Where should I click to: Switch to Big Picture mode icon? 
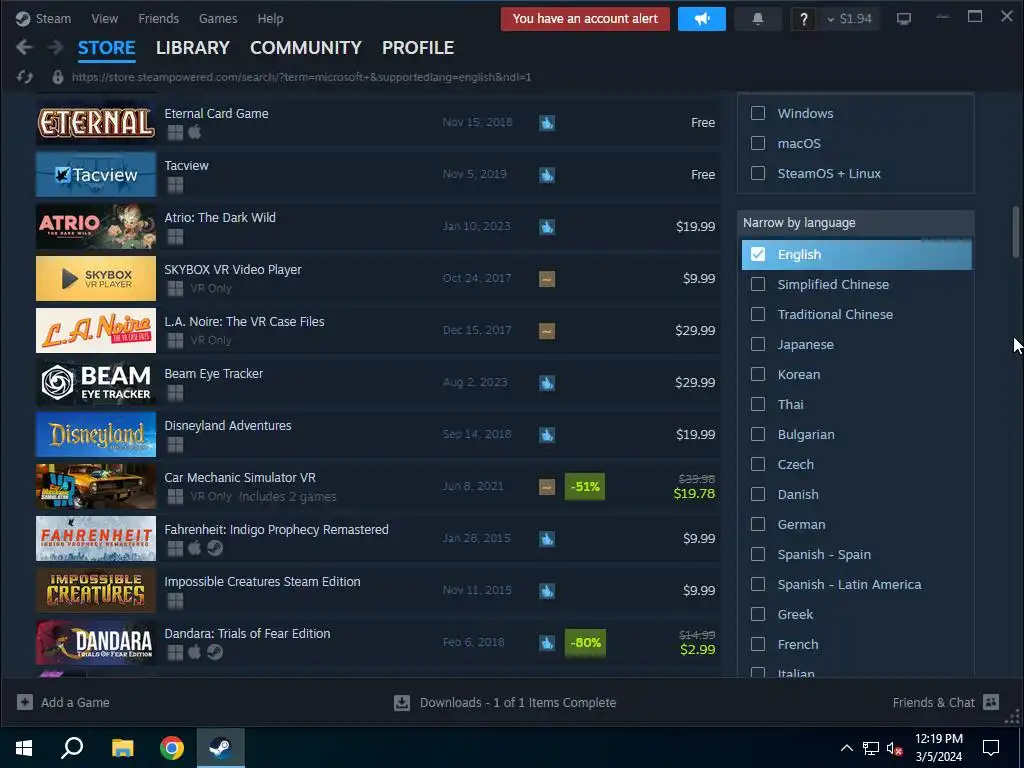pos(903,19)
